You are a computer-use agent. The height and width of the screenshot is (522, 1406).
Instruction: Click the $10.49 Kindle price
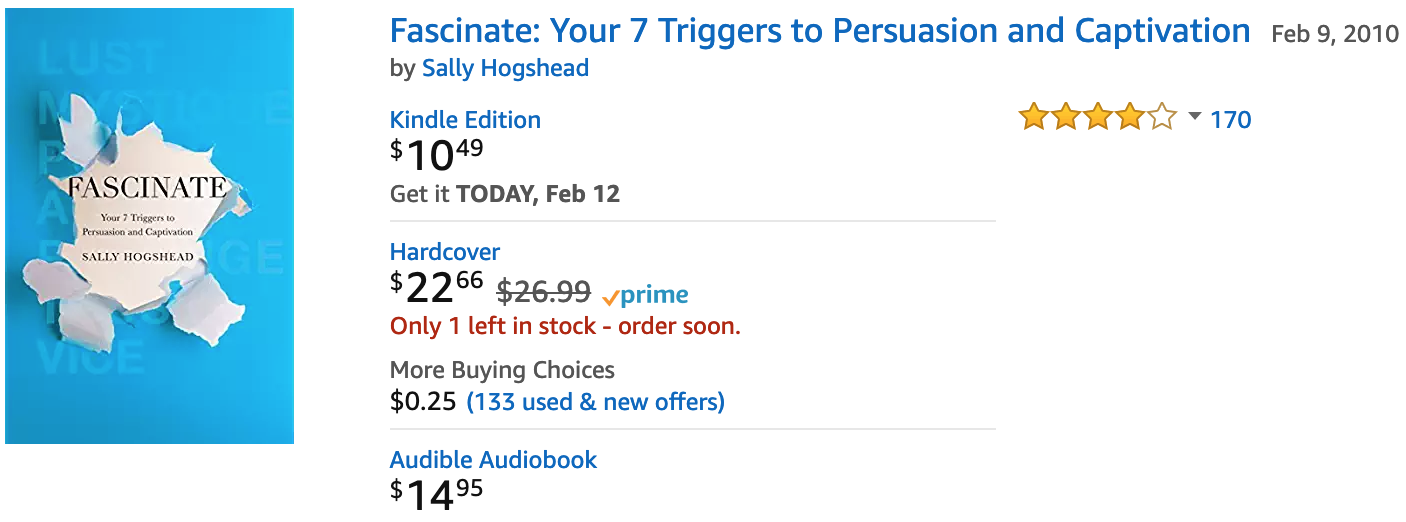tap(437, 156)
